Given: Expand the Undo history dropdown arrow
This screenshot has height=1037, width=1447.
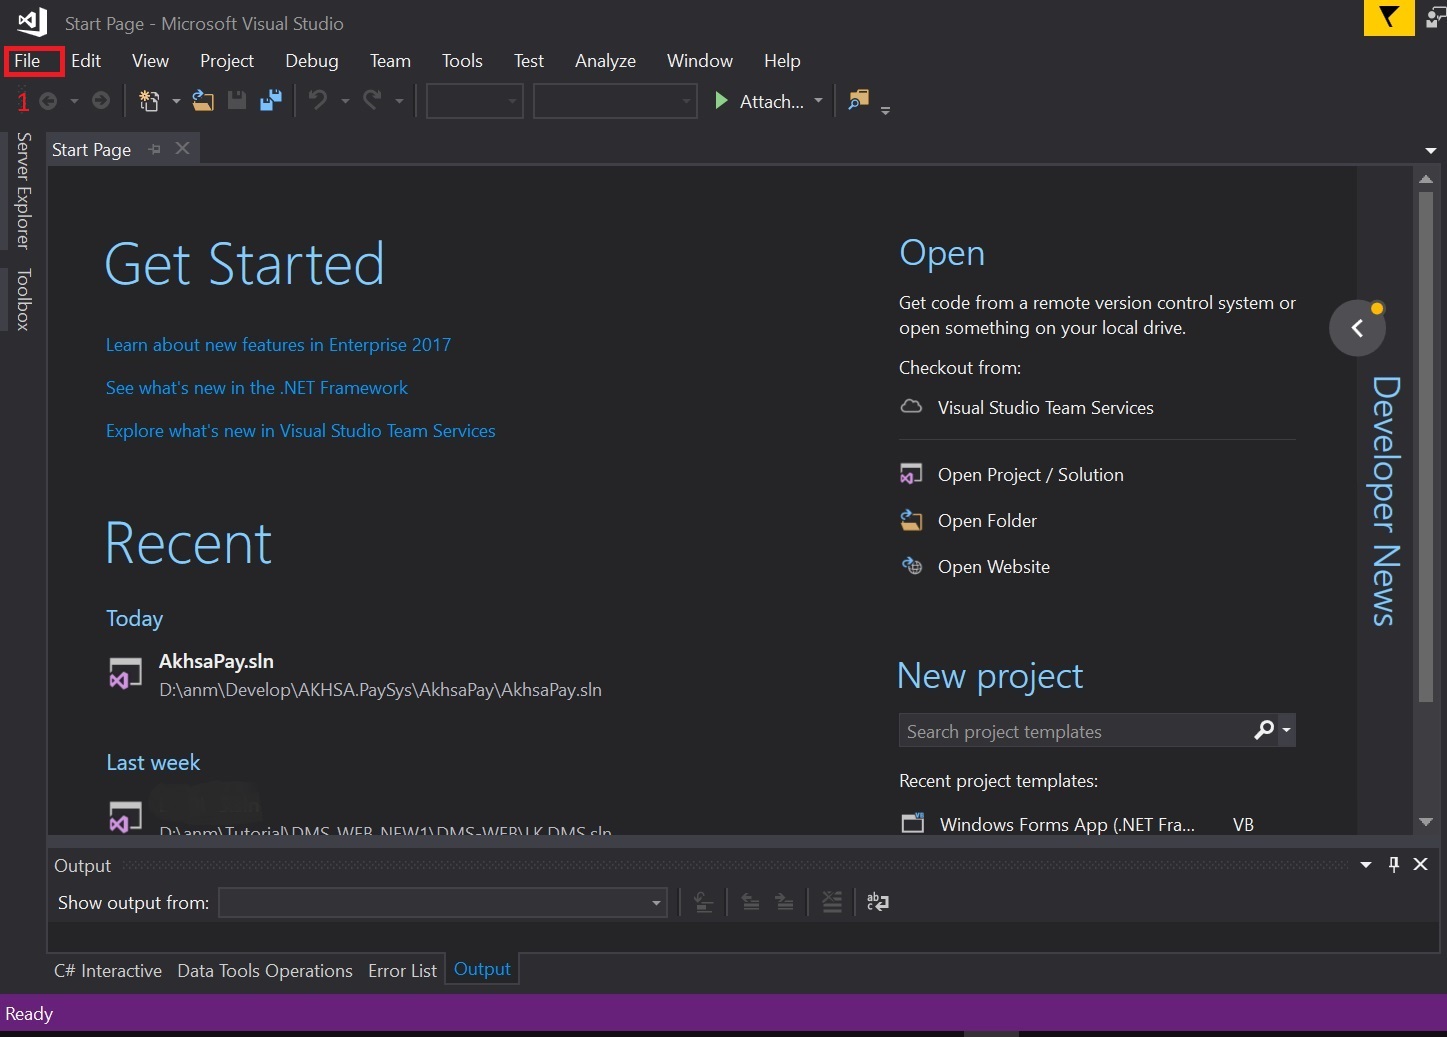Looking at the screenshot, I should [345, 101].
